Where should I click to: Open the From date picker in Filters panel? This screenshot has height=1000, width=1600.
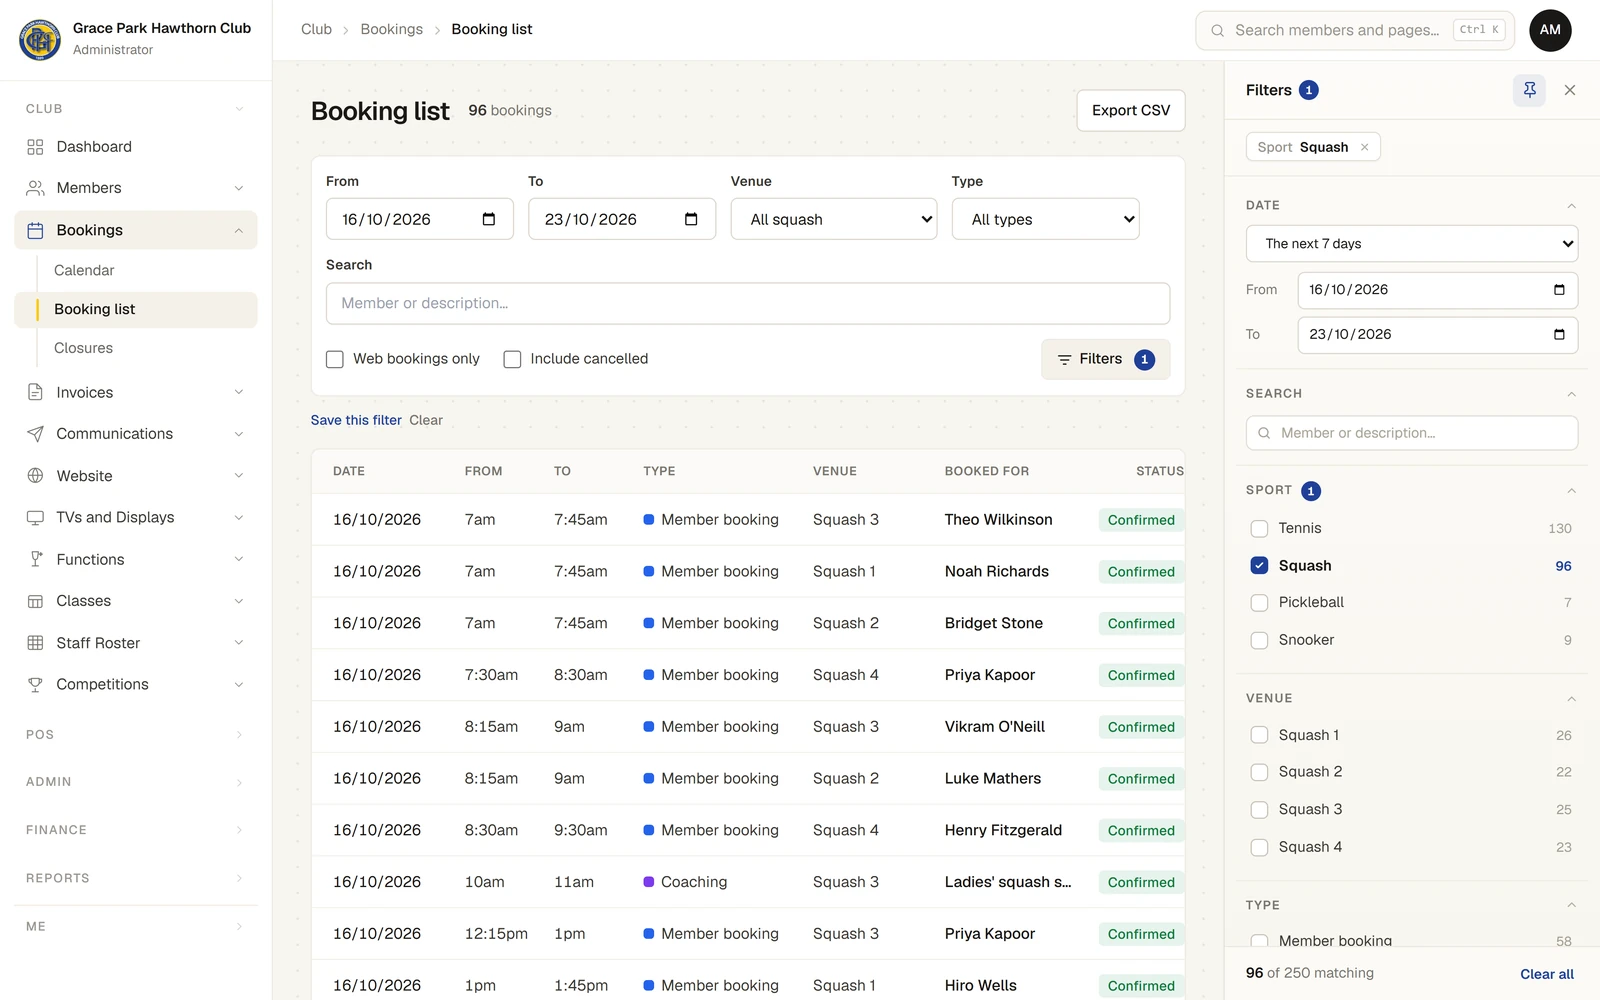tap(1559, 290)
